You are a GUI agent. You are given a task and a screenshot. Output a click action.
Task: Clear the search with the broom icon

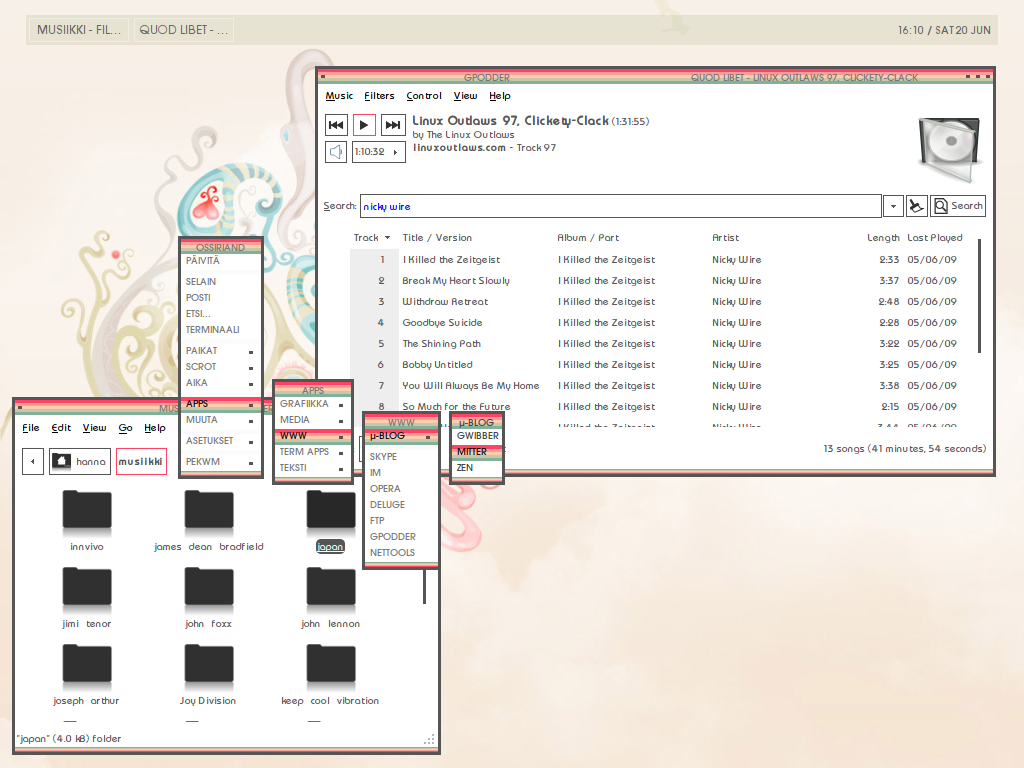(917, 206)
